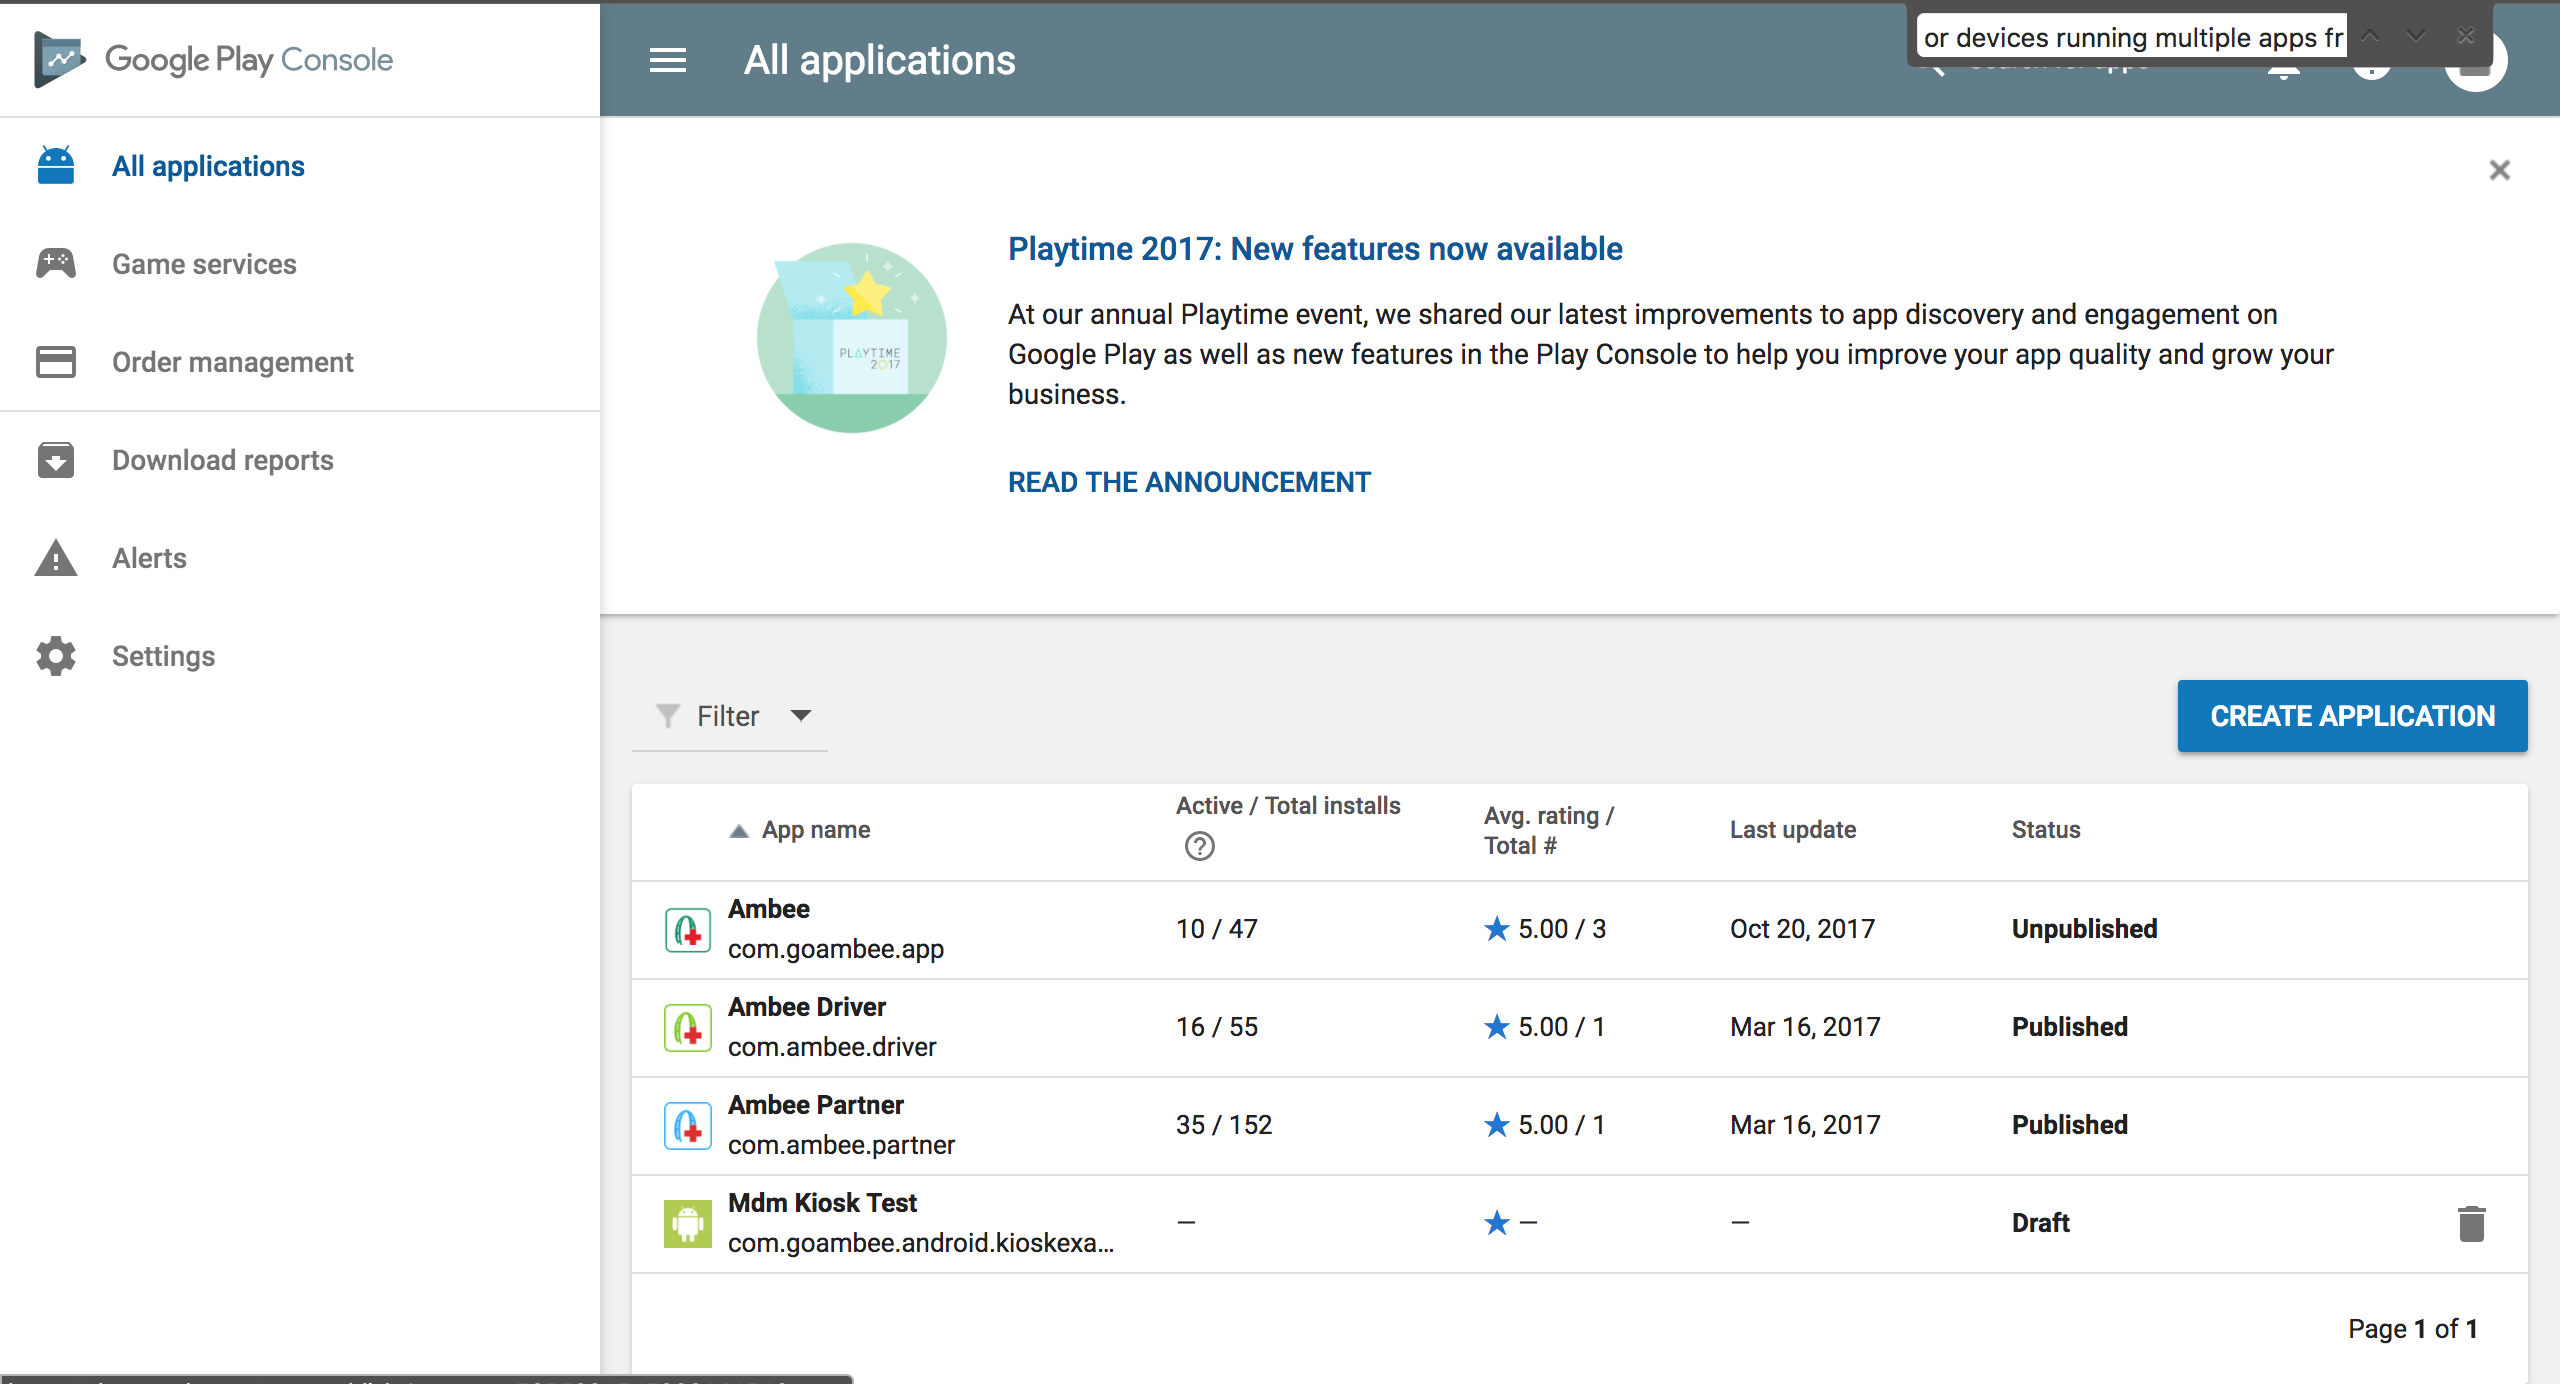The height and width of the screenshot is (1384, 2560).
Task: Open Order management in sidebar
Action: pos(232,362)
